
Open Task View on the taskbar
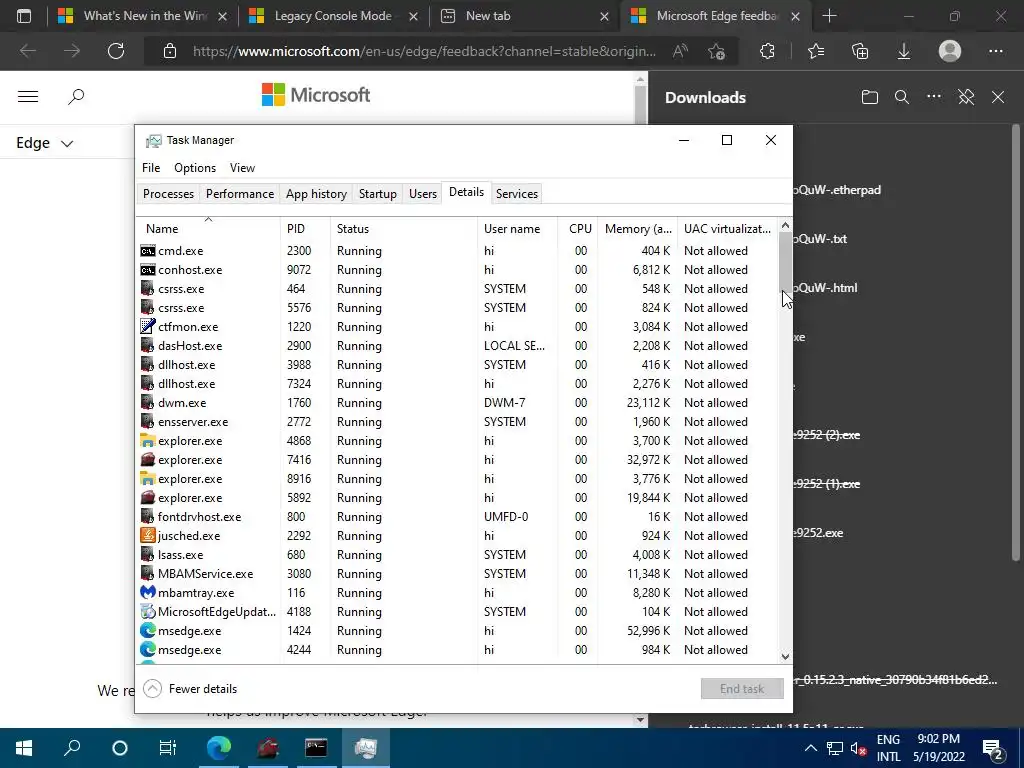168,748
